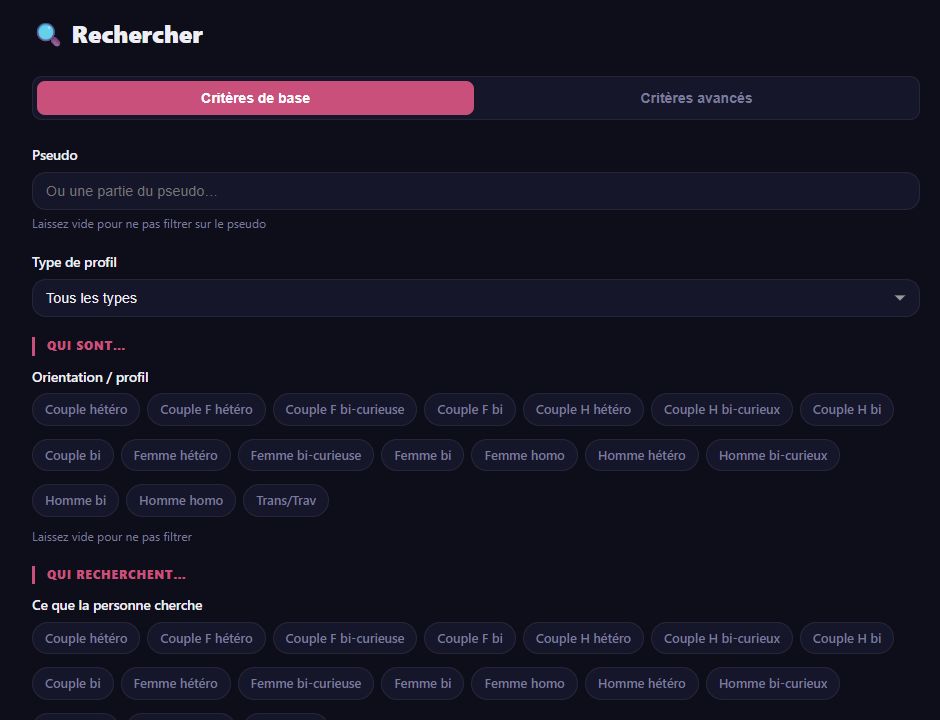Toggle Femme bi-curieuse chip under Orientation / profil
The image size is (940, 720).
pyautogui.click(x=306, y=456)
